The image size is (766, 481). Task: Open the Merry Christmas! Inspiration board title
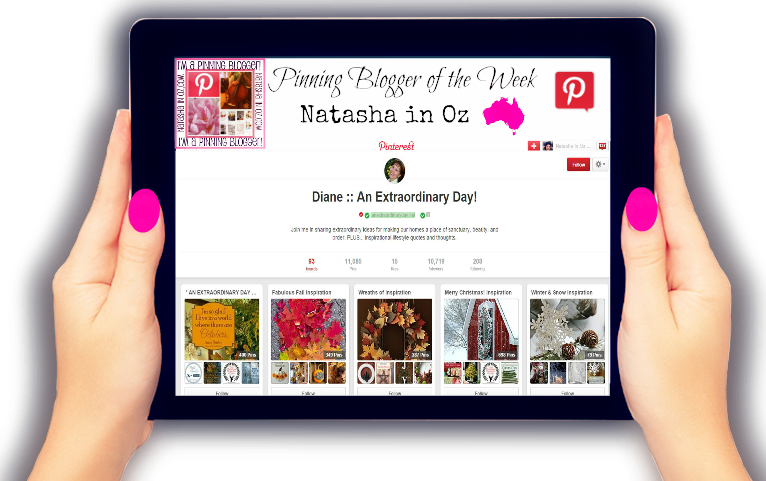pos(478,292)
